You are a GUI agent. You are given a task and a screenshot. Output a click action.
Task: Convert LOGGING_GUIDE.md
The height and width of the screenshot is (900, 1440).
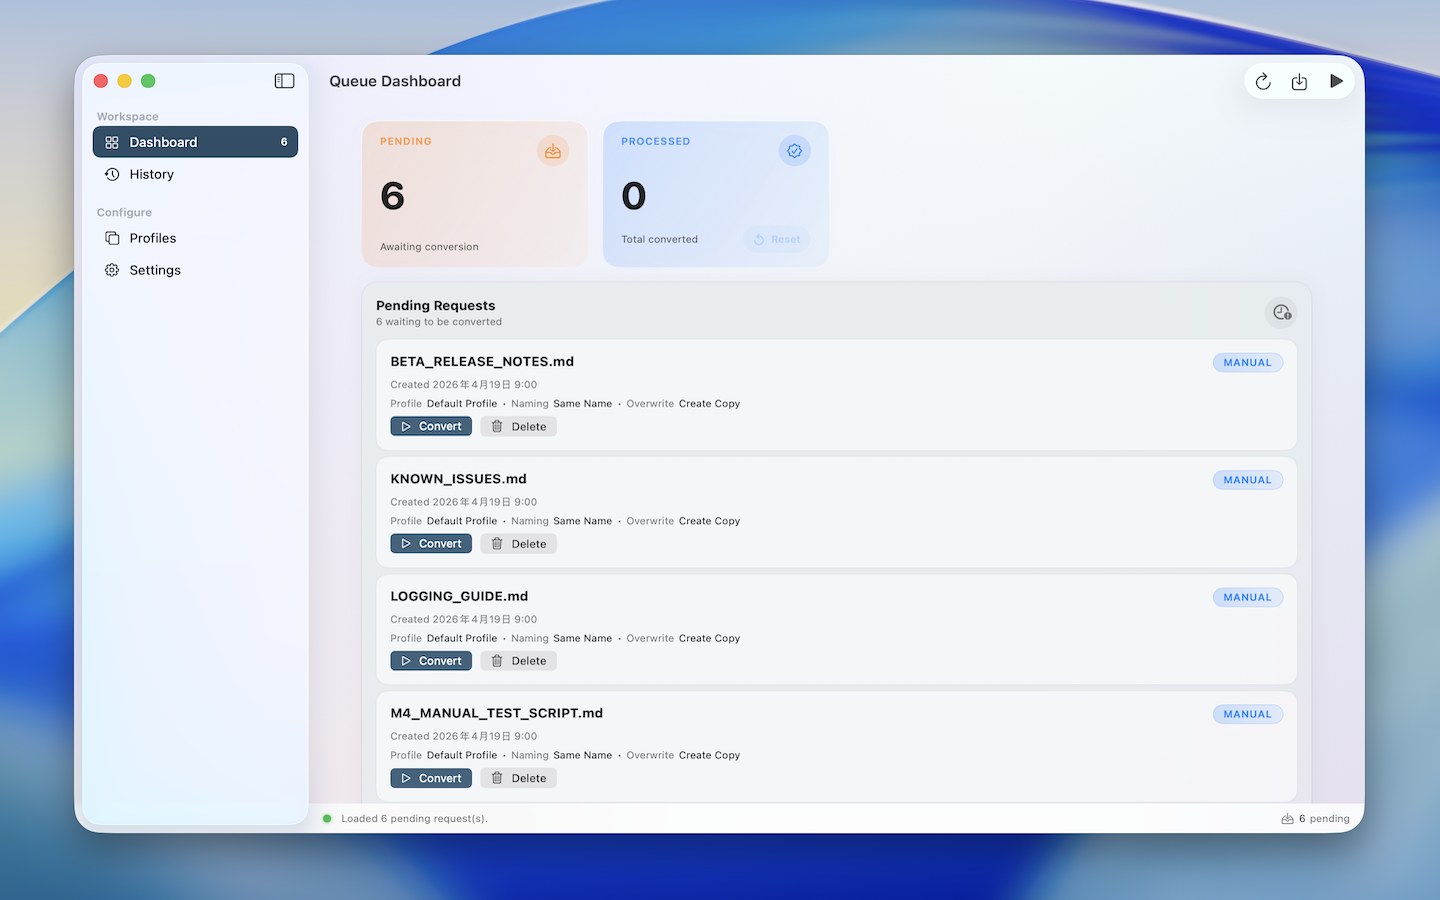(431, 661)
